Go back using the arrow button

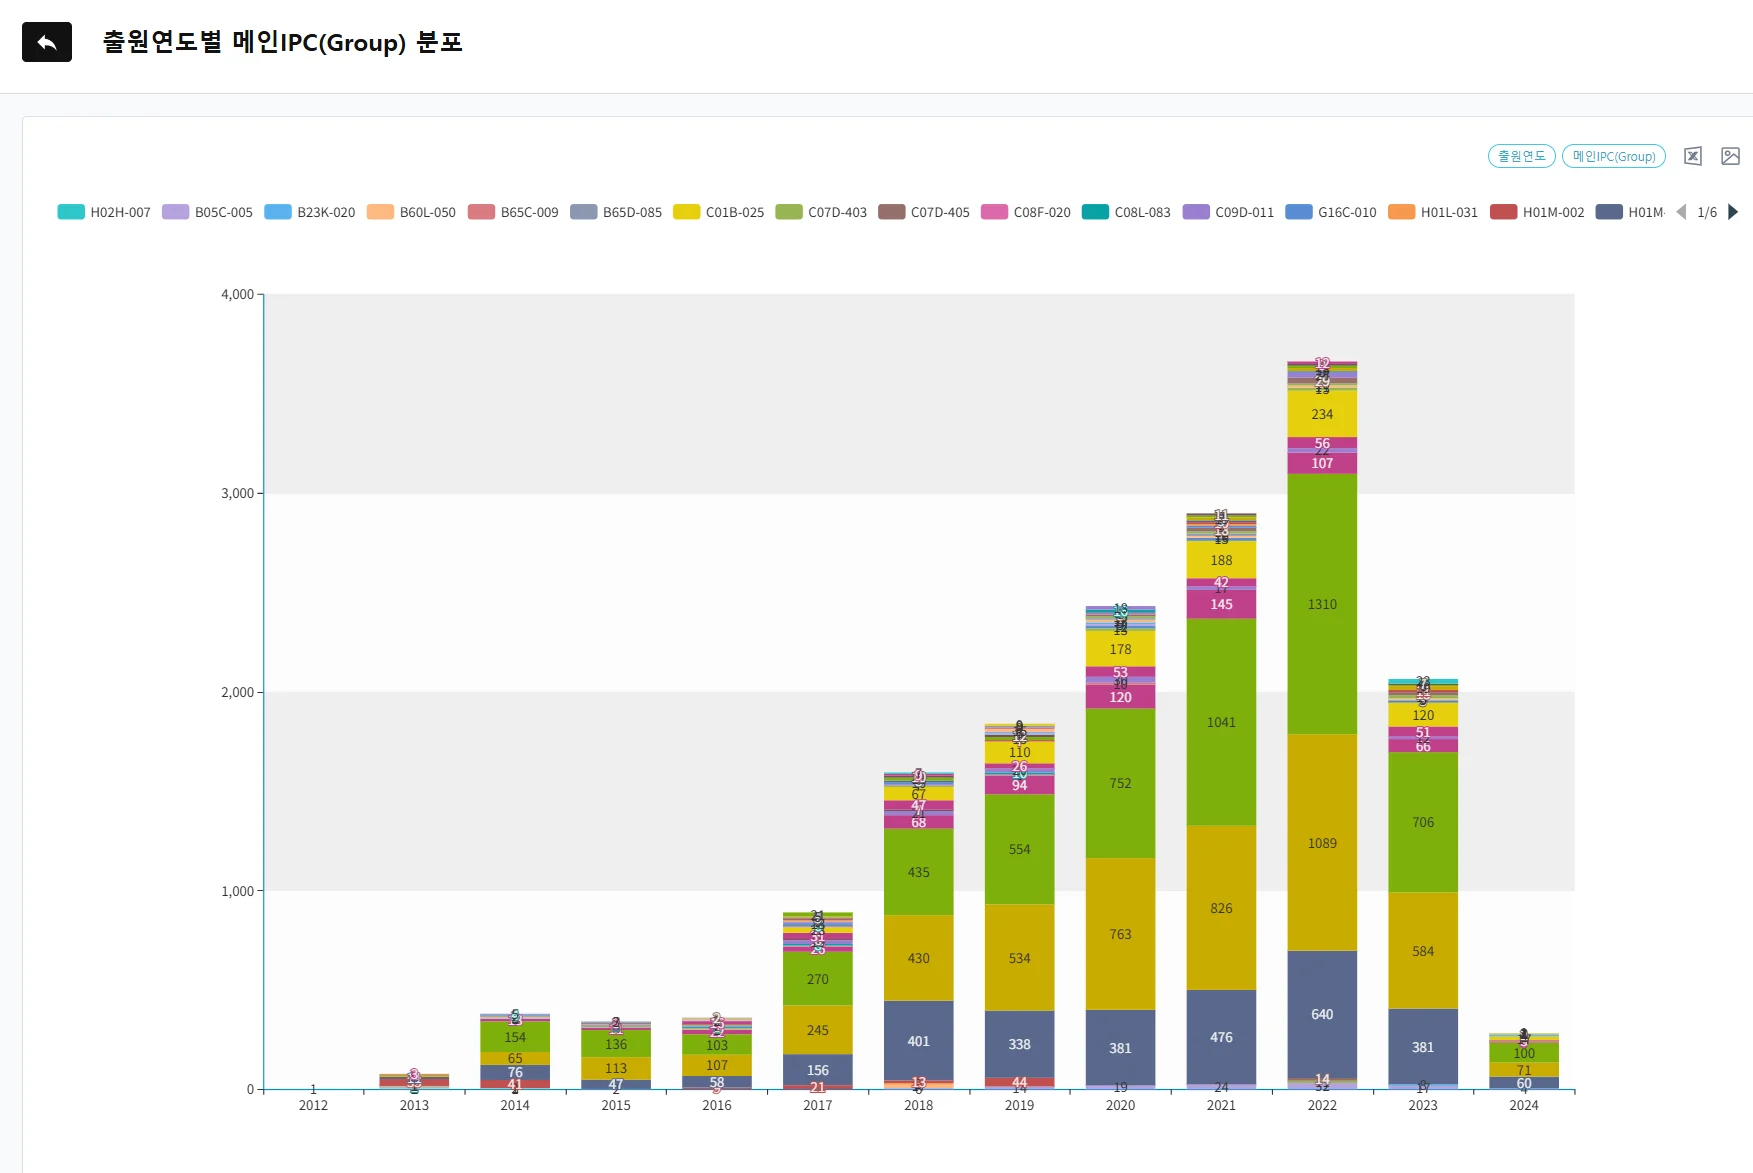[47, 42]
